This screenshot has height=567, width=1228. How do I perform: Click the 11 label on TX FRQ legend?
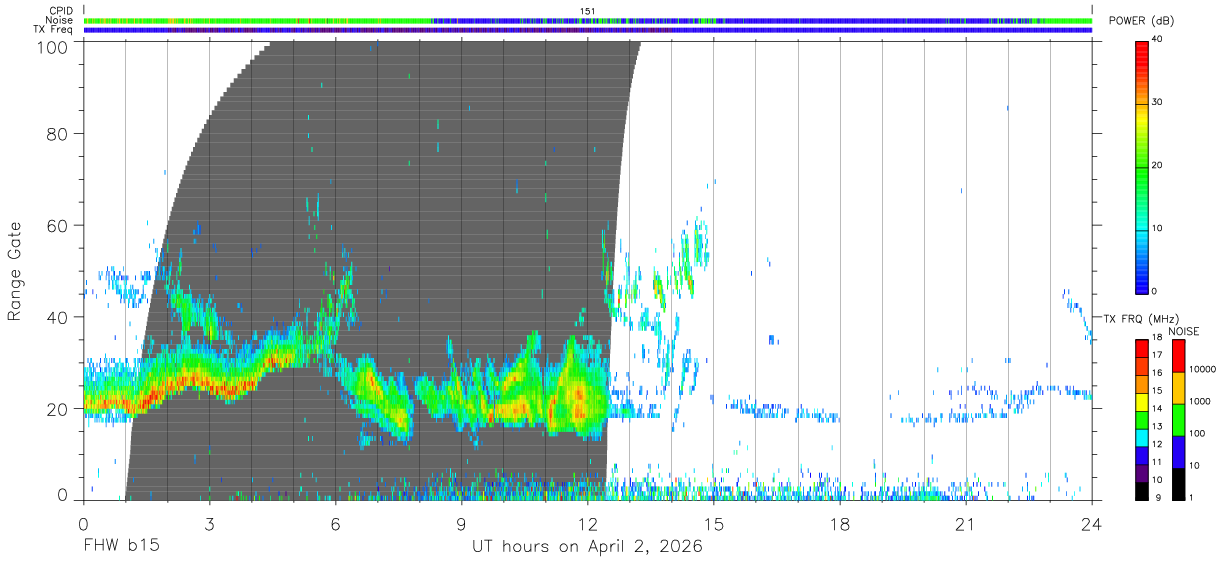coord(1158,462)
